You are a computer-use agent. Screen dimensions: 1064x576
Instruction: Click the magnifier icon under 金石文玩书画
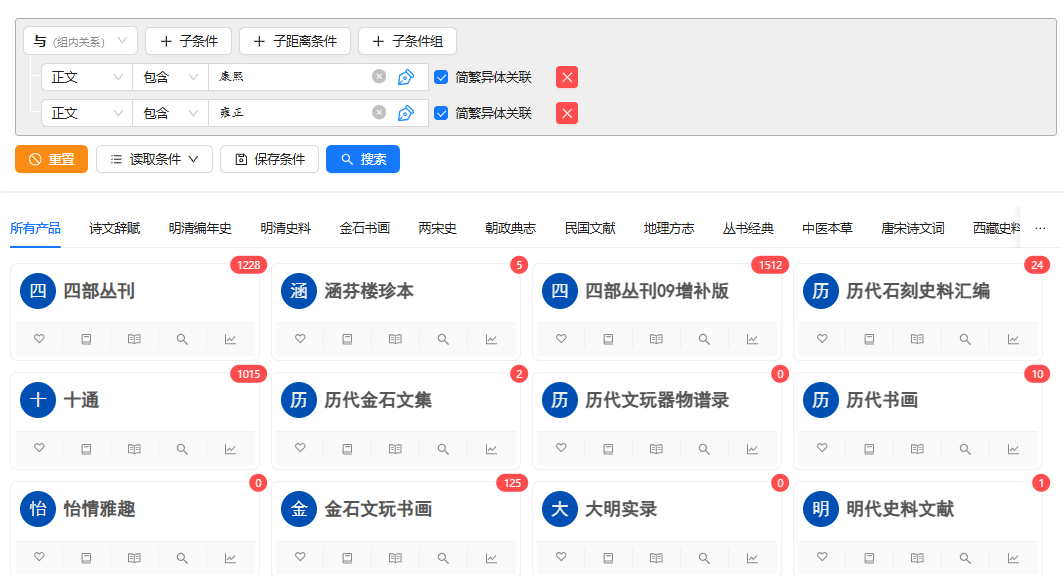click(x=443, y=558)
